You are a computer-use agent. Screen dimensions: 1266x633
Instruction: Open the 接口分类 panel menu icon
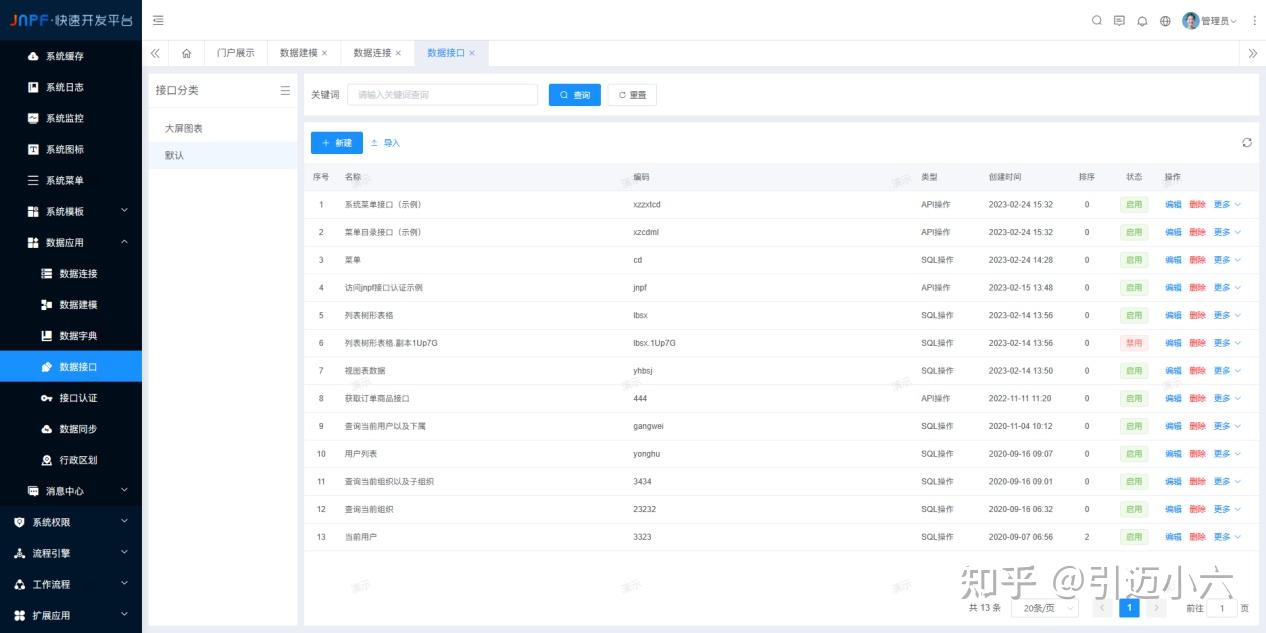pos(285,90)
